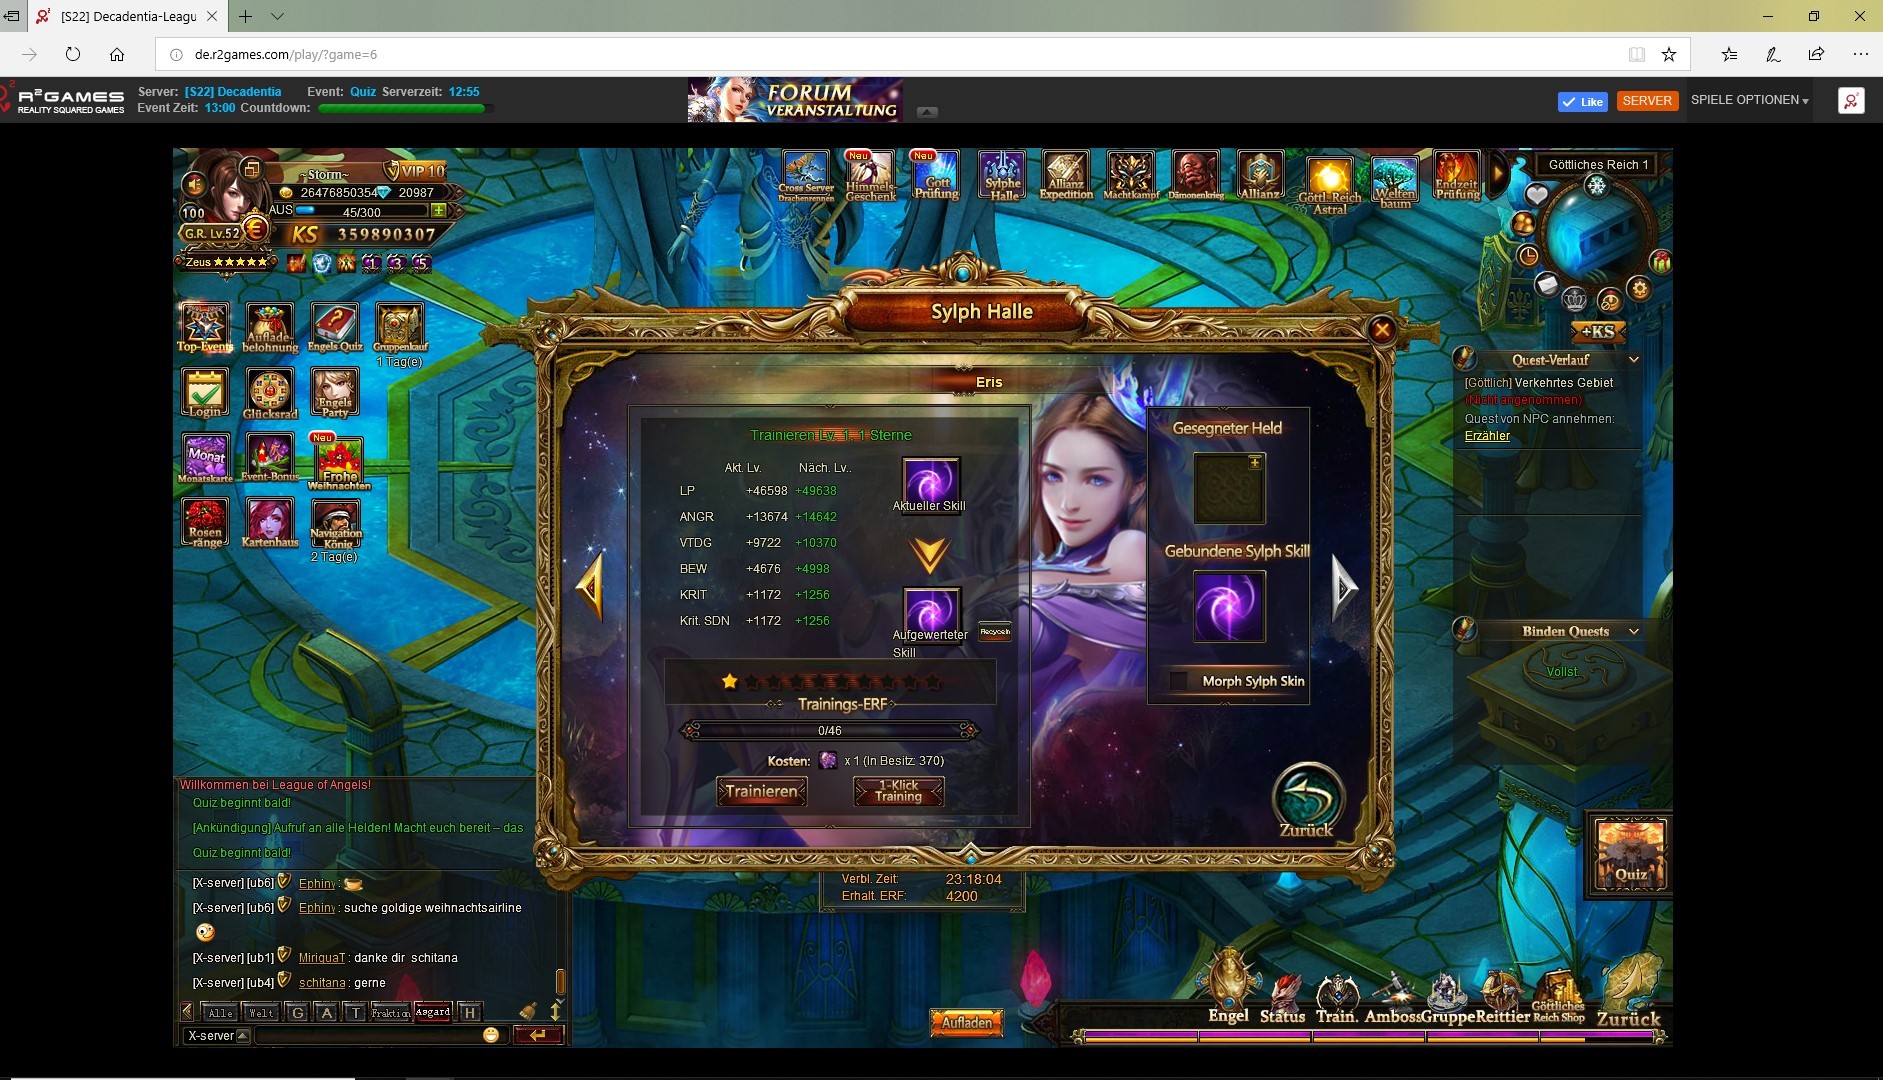This screenshot has height=1080, width=1883.
Task: Open the Glücksrad wheel icon
Action: point(270,392)
